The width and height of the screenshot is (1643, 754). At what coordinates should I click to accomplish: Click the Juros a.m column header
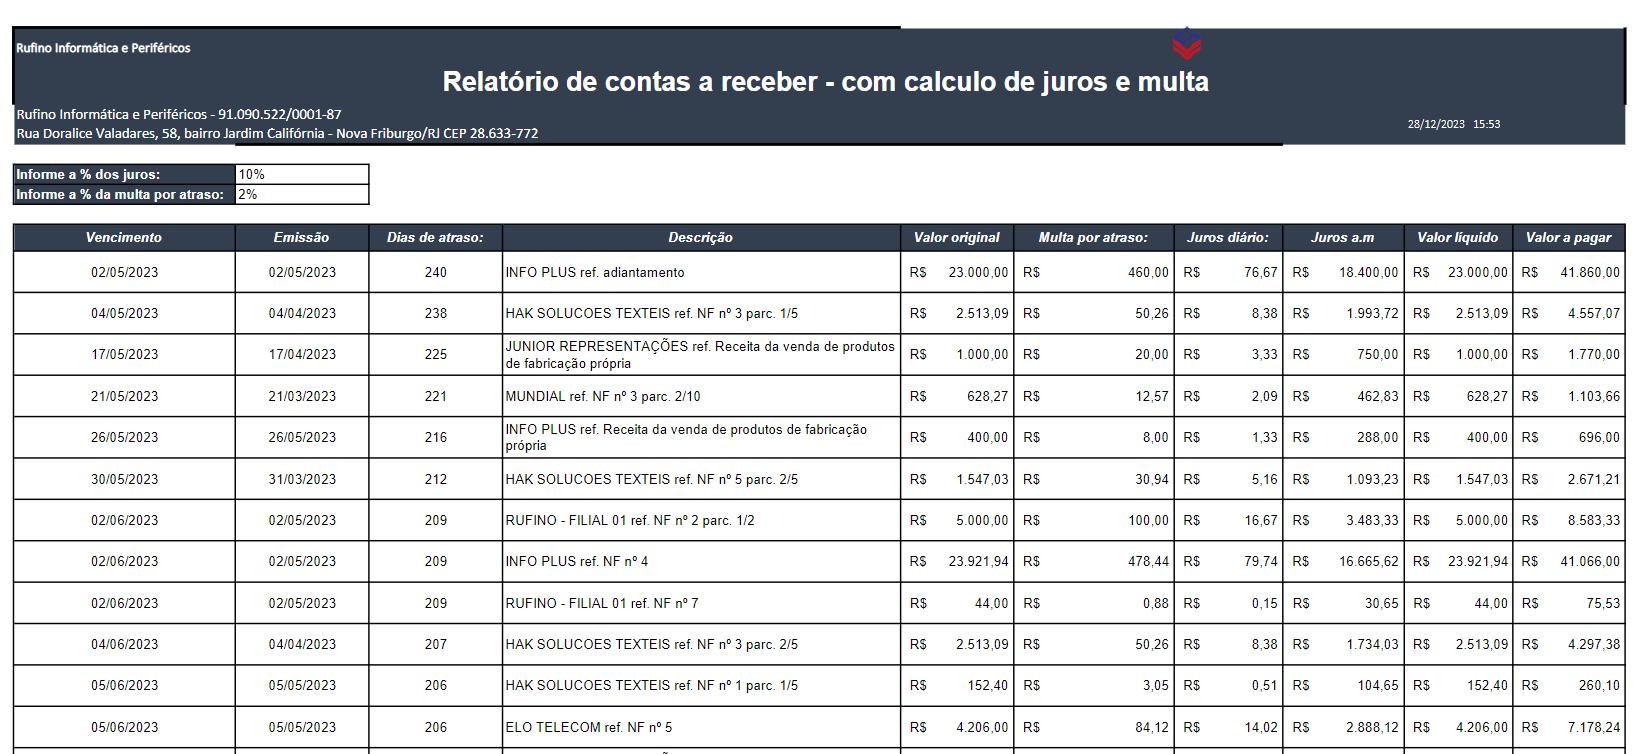click(1343, 237)
